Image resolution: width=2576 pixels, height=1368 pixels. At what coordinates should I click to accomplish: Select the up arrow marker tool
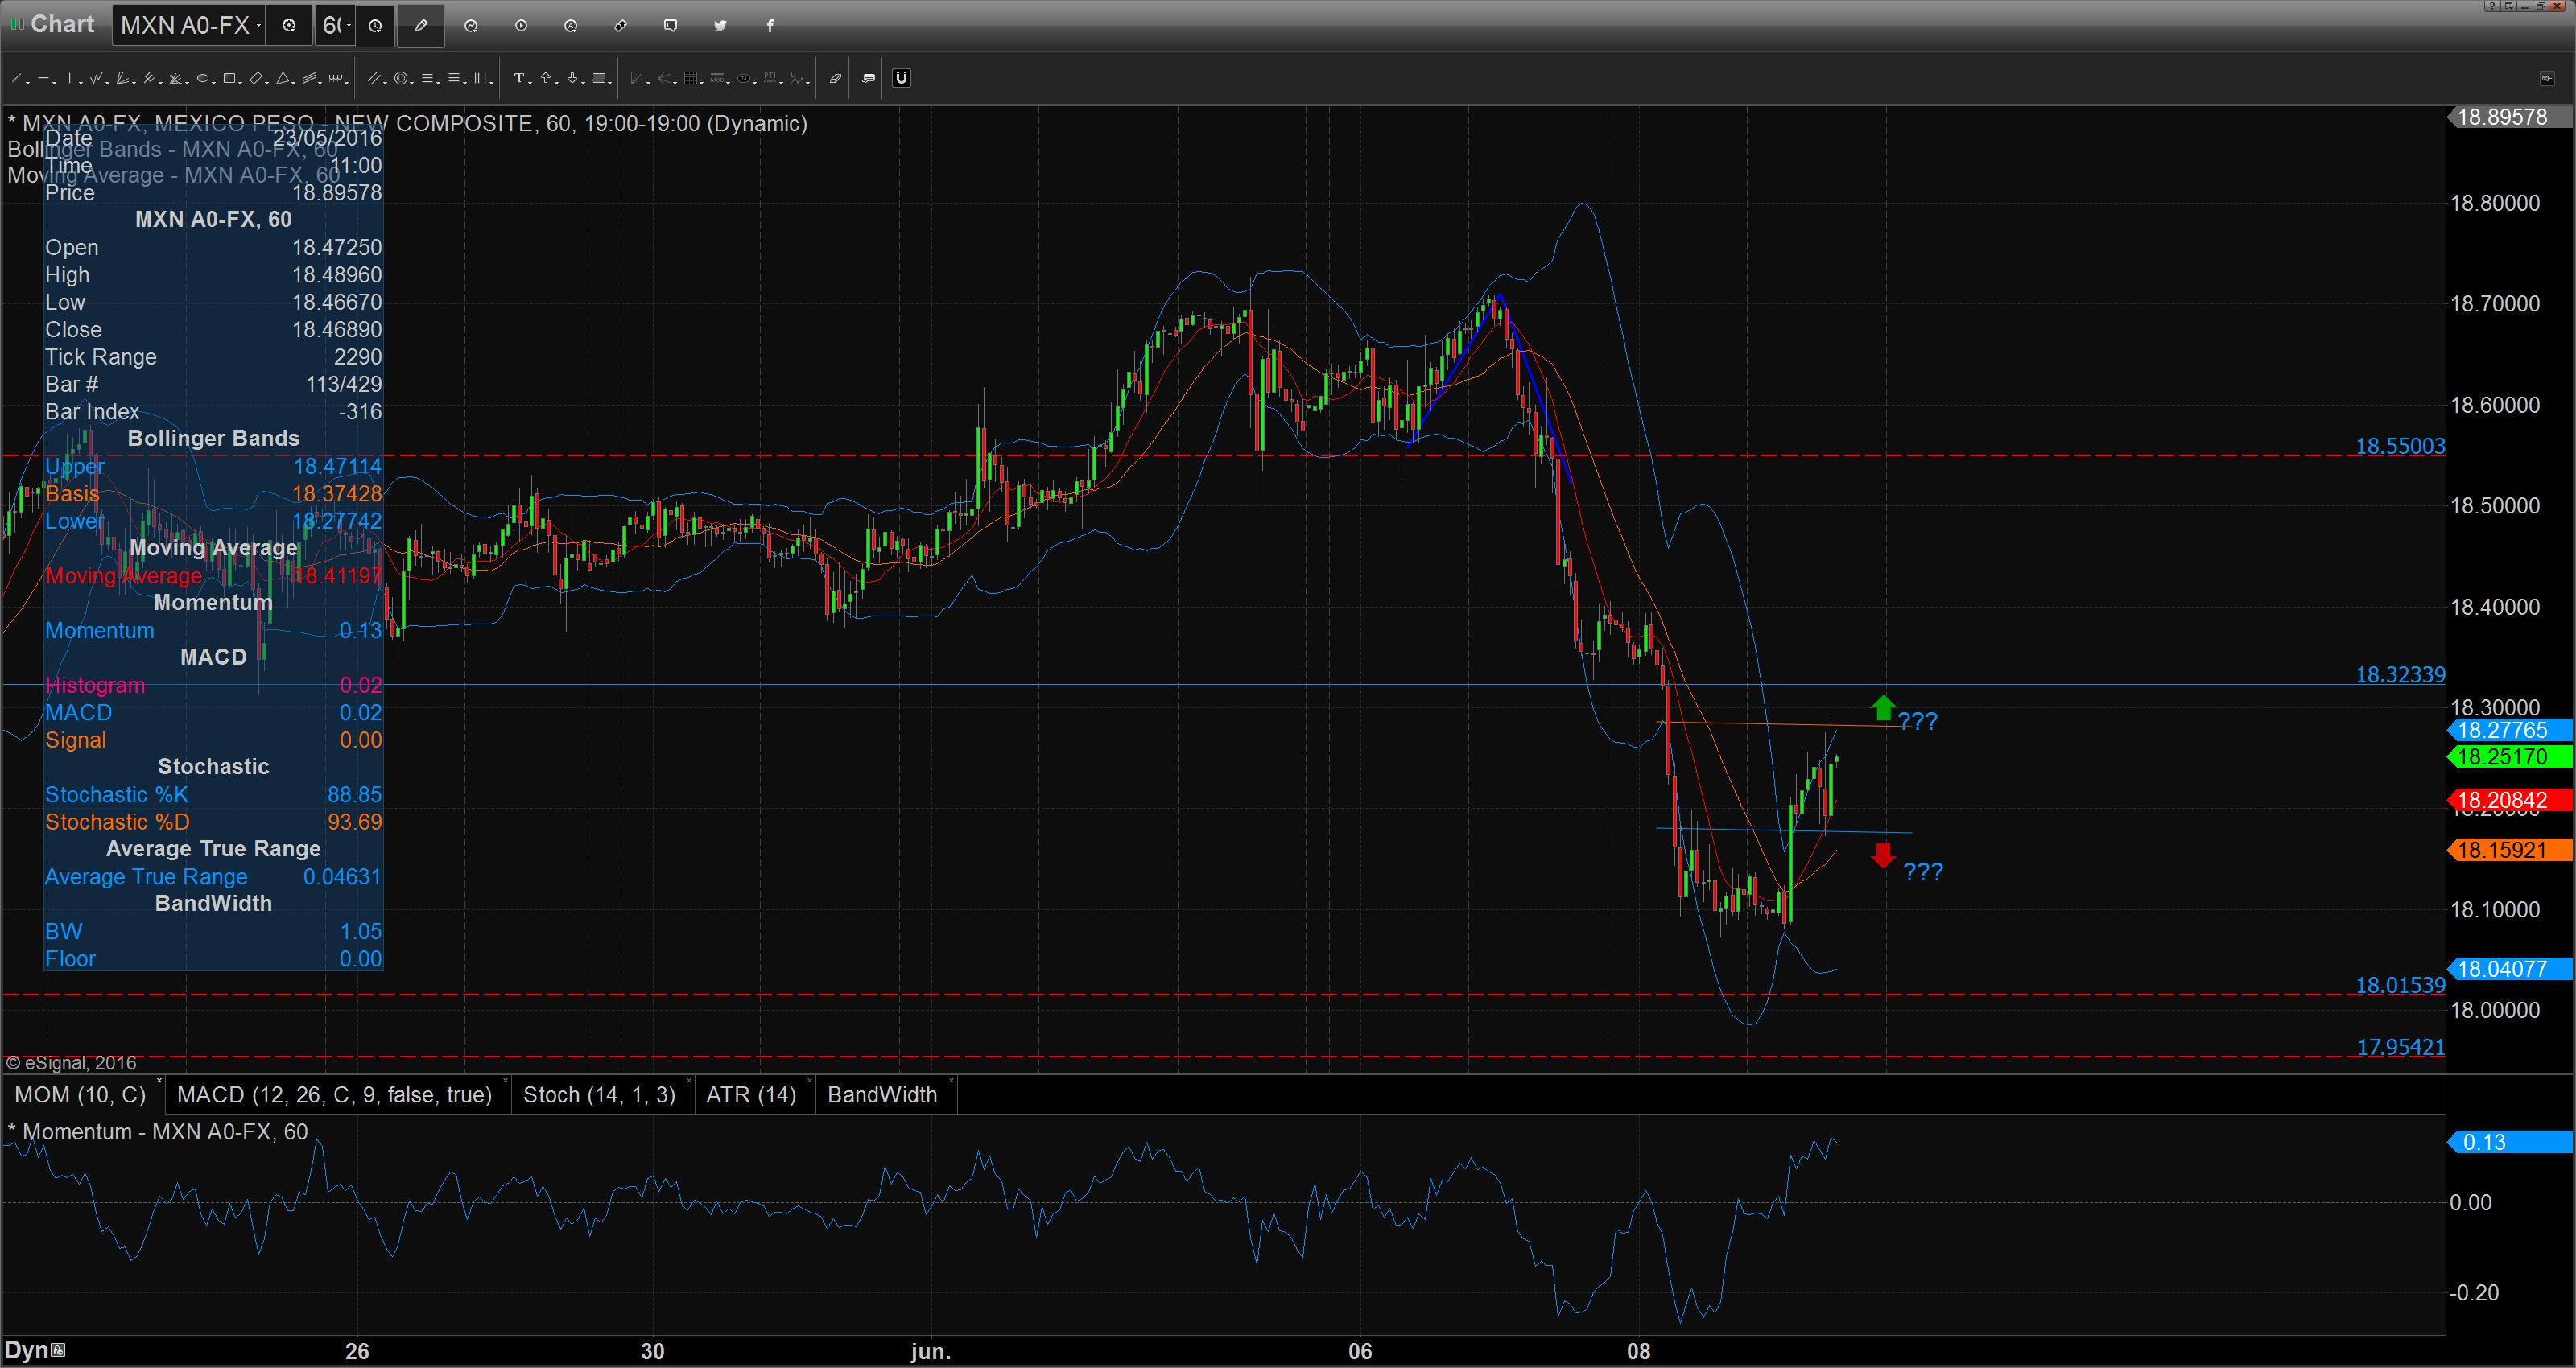(x=546, y=78)
